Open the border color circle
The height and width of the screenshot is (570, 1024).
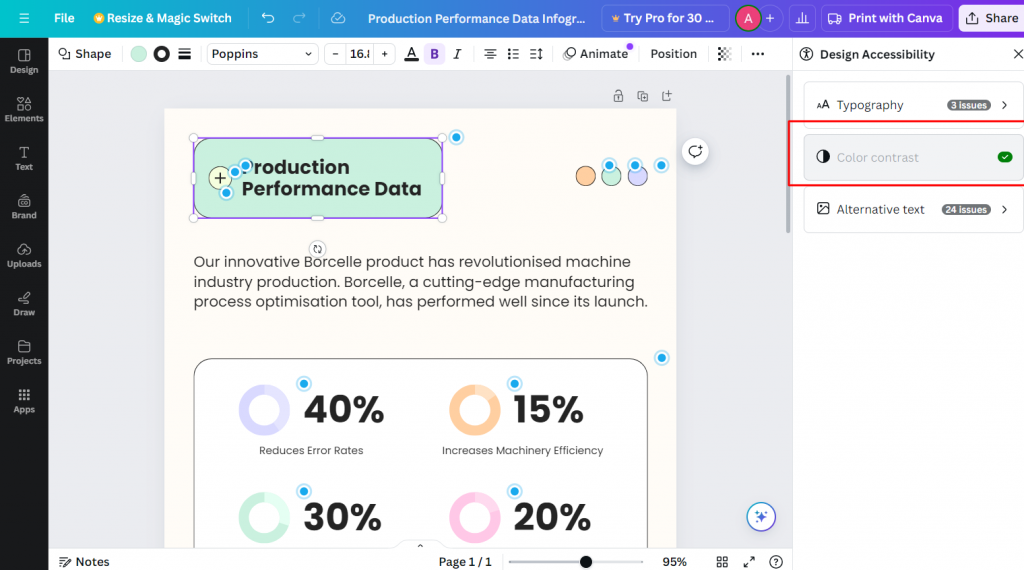point(161,54)
